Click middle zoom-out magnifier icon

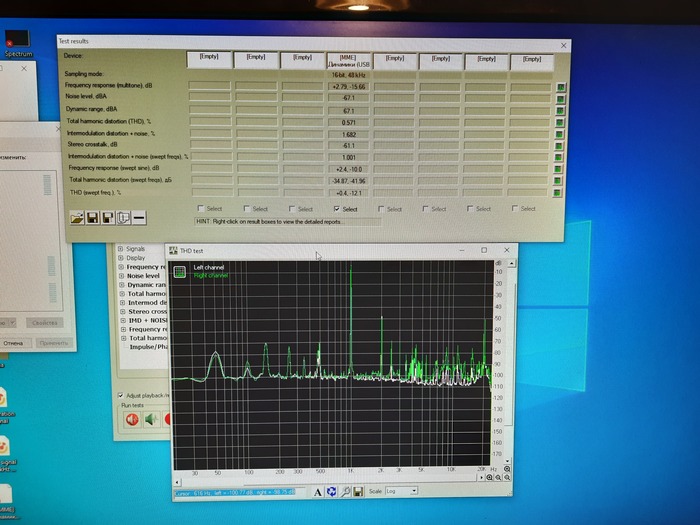coord(498,478)
